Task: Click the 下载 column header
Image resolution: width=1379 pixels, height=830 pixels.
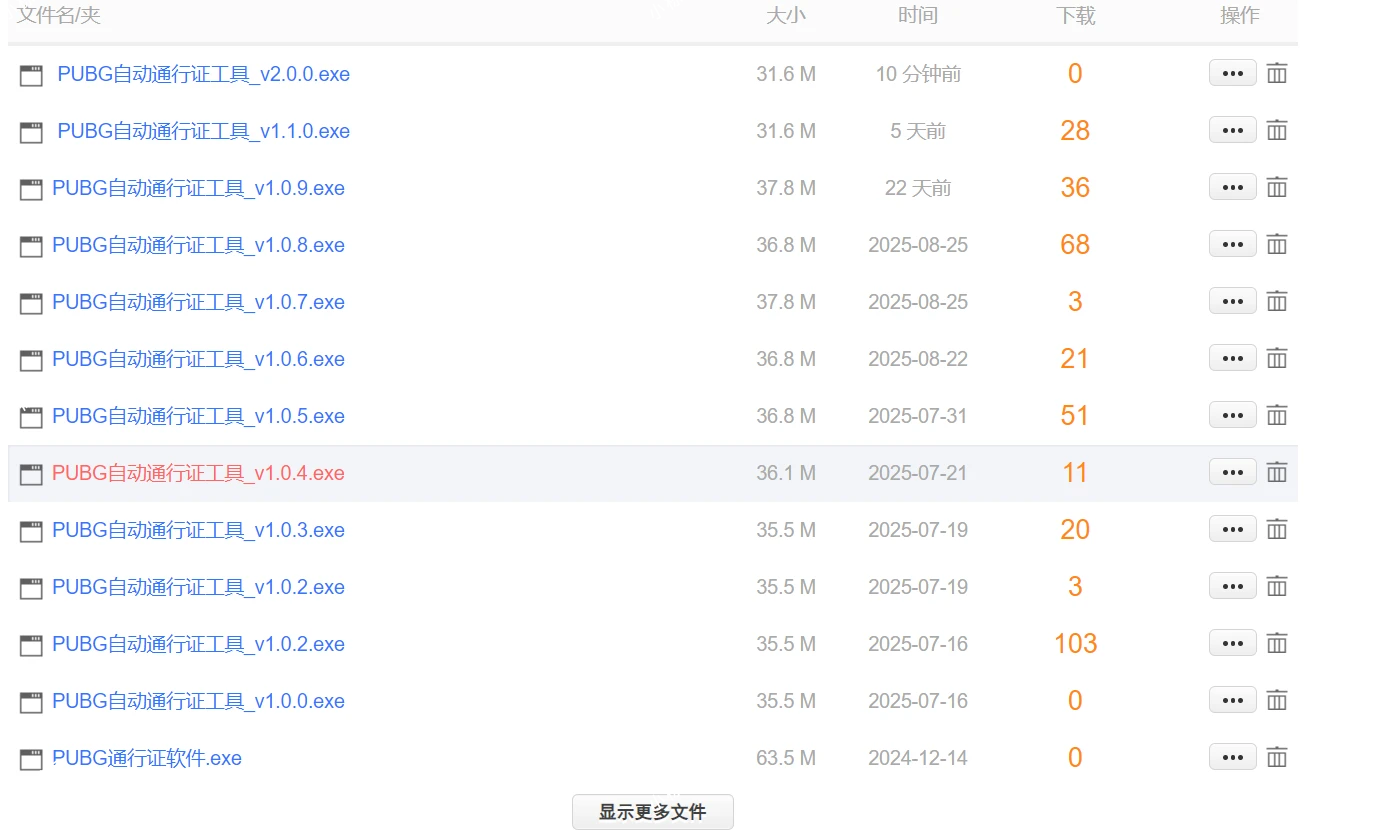Action: click(x=1075, y=15)
